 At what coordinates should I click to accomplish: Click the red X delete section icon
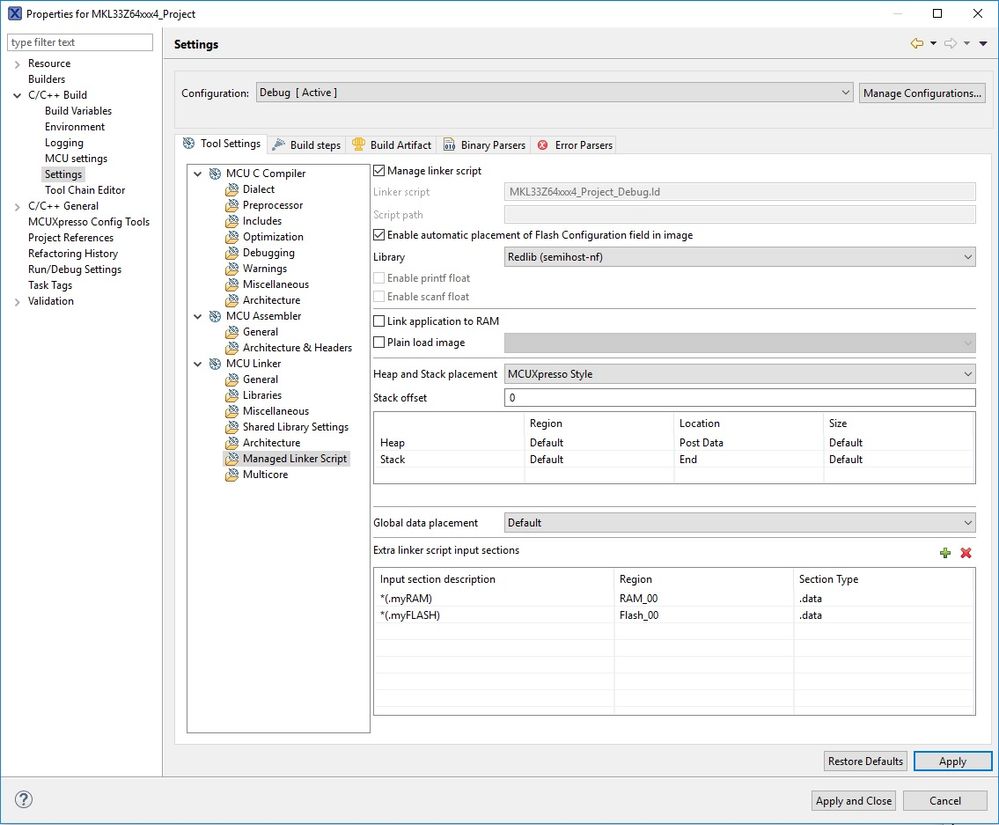click(x=966, y=553)
